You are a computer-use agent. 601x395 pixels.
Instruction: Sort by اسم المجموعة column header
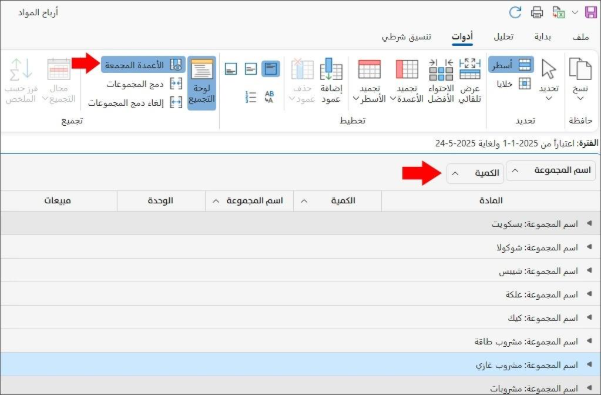click(x=250, y=201)
